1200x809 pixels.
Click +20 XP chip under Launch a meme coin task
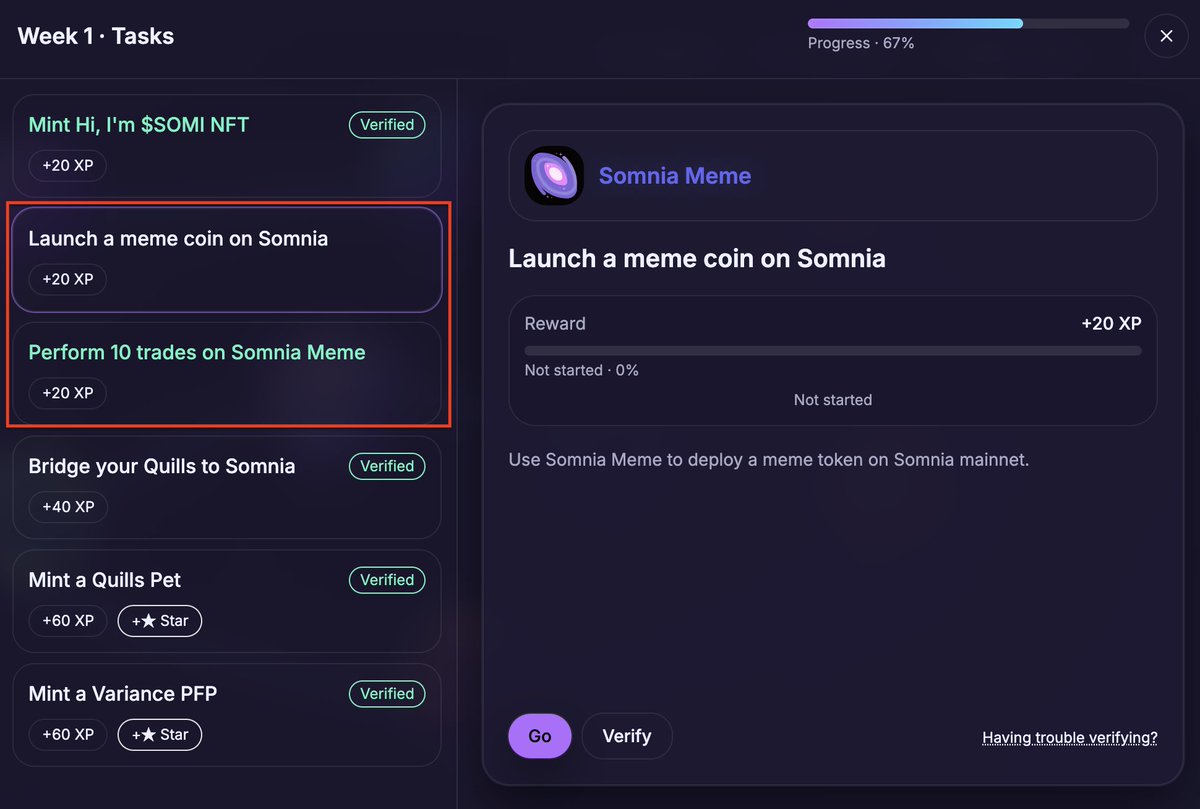68,280
